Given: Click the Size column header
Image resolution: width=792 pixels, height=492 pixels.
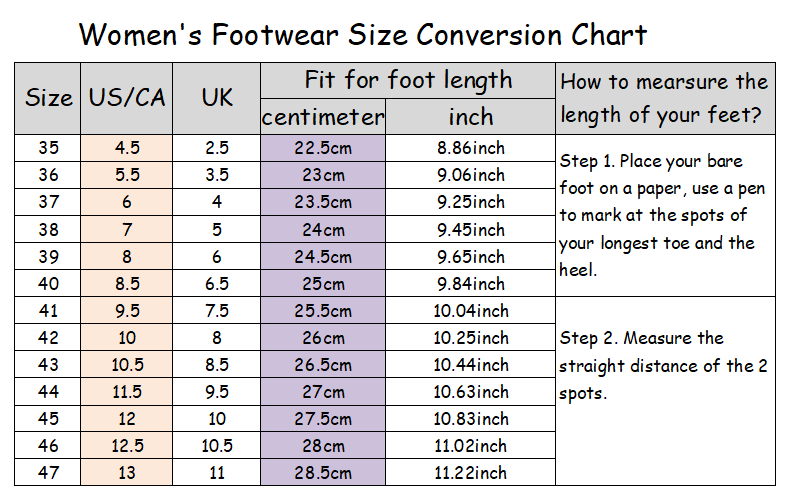Looking at the screenshot, I should (48, 99).
